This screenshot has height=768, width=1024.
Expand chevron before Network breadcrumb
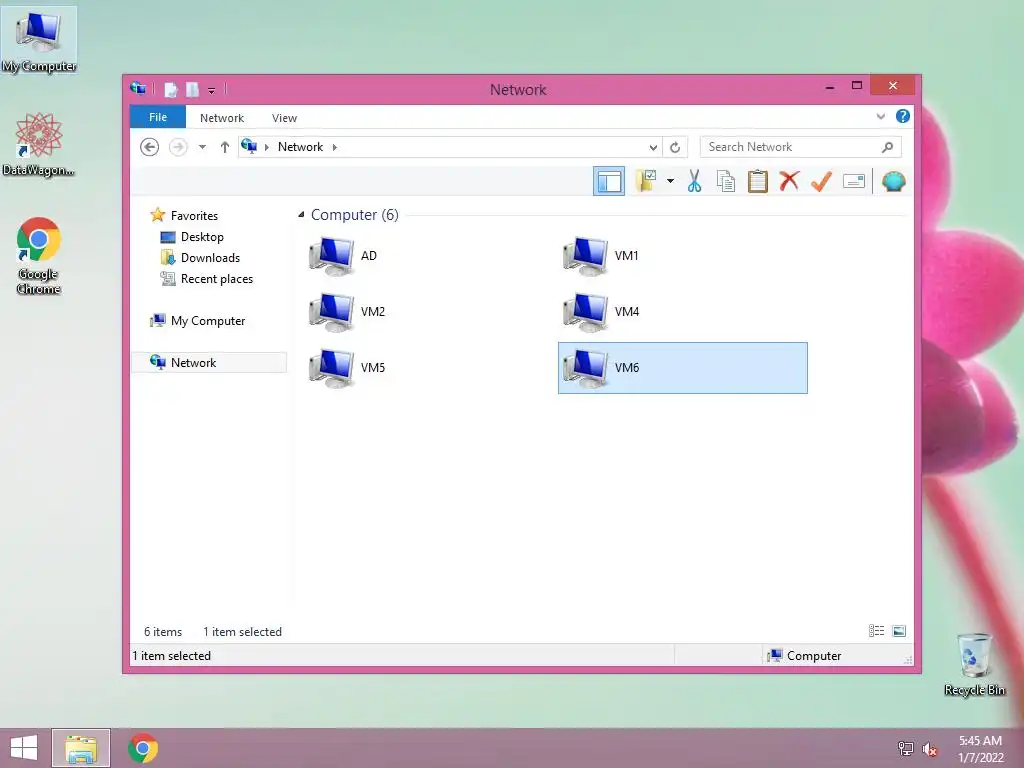click(266, 147)
